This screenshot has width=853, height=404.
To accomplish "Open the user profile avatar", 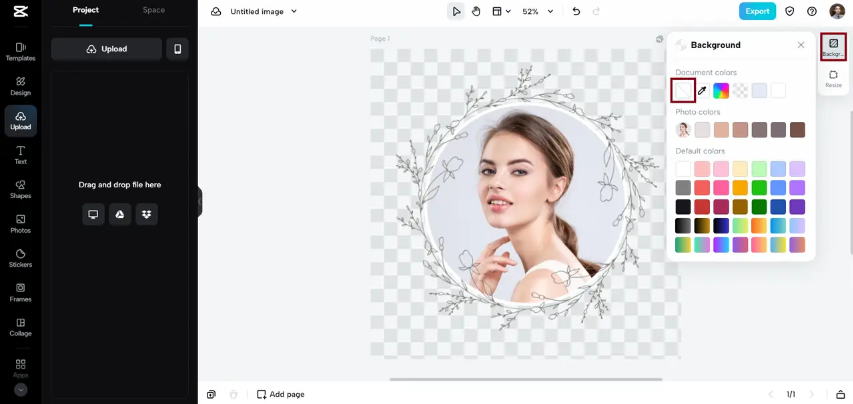I will click(x=837, y=11).
